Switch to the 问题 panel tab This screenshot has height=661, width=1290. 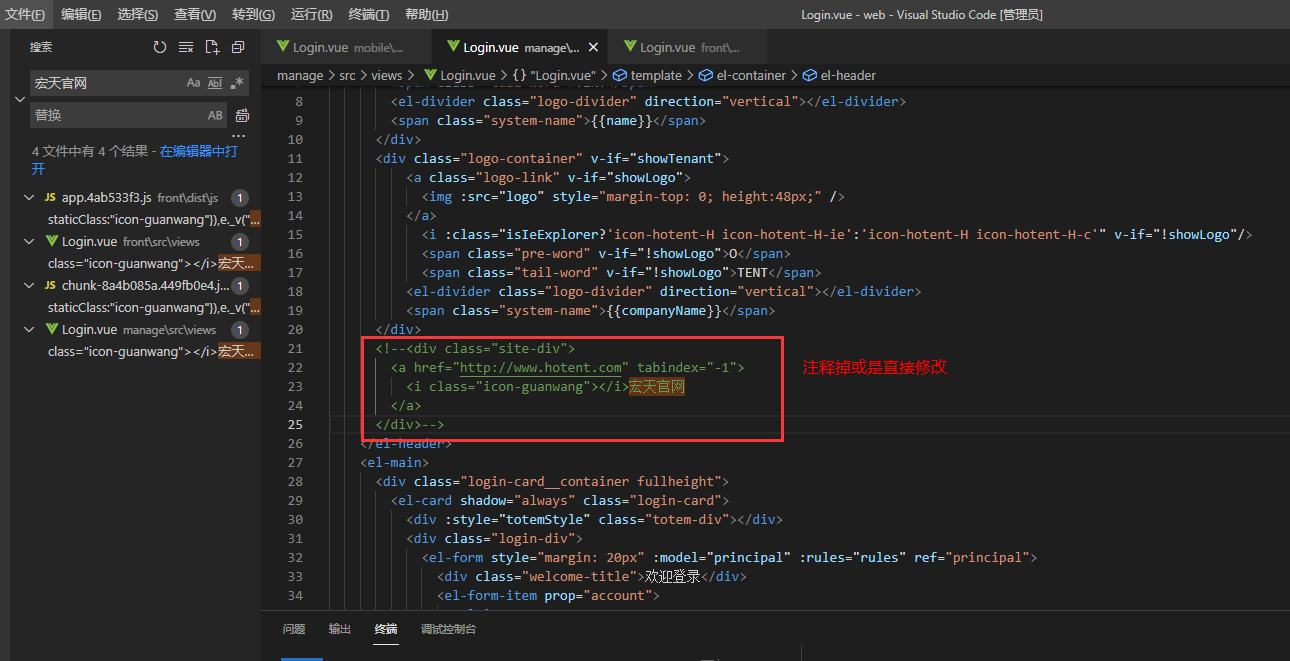pos(294,629)
